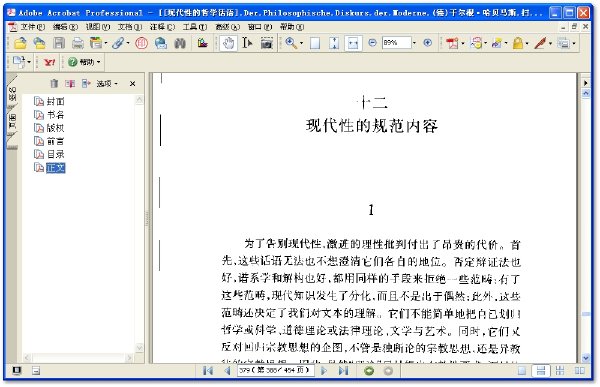Click the Print icon

77,43
